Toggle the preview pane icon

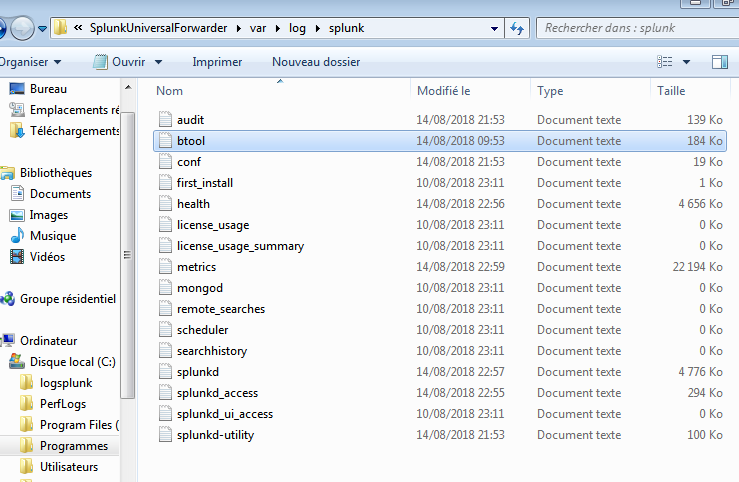tap(720, 62)
